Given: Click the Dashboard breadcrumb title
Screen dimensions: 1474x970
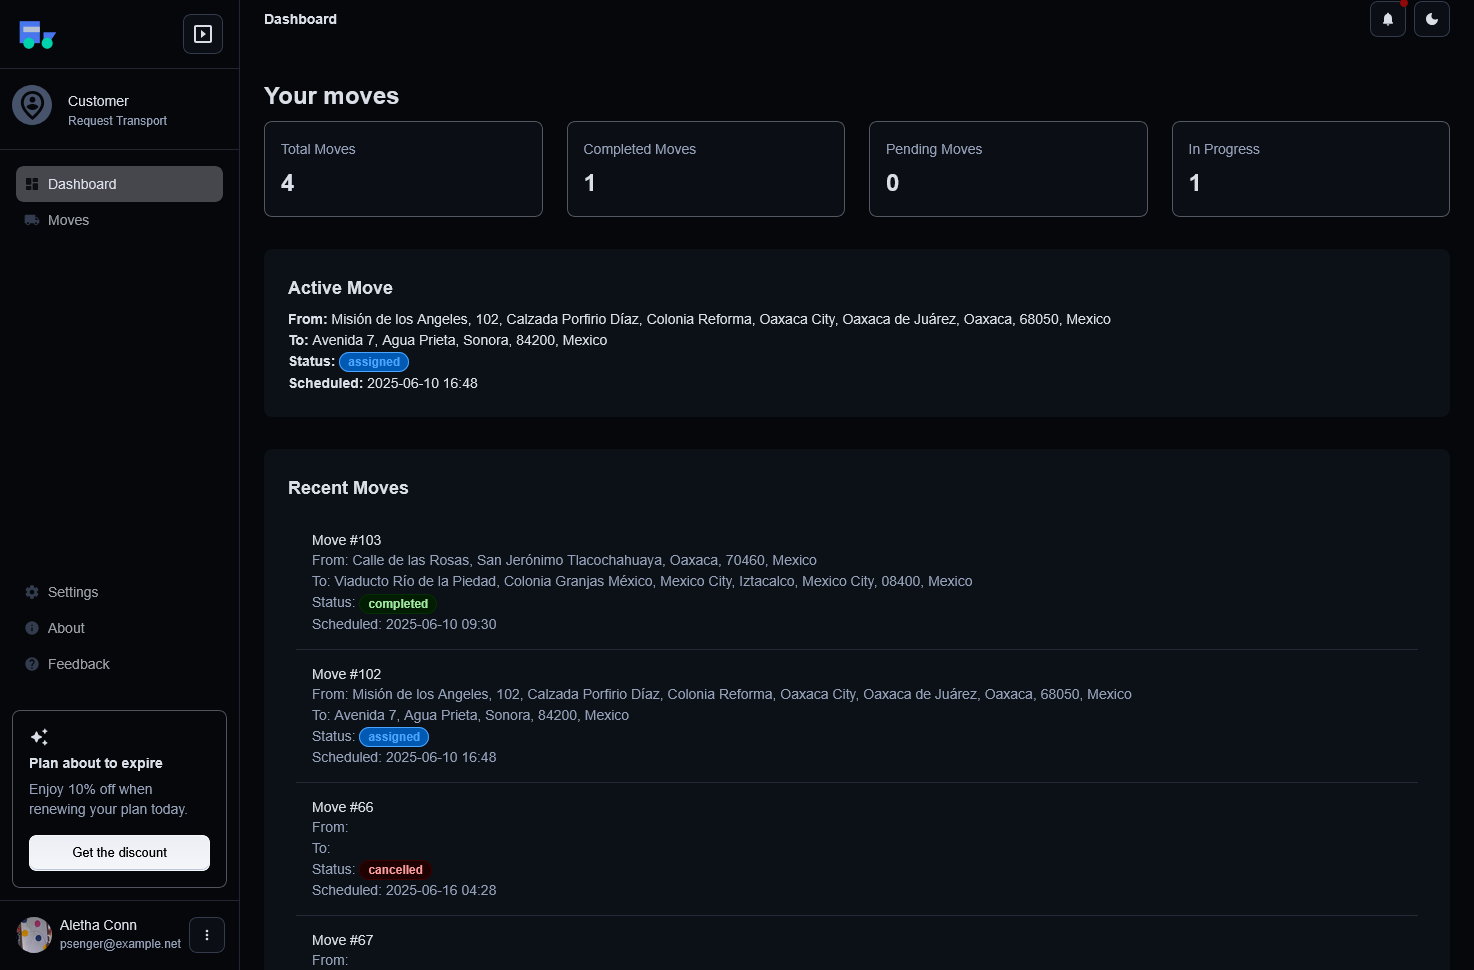Looking at the screenshot, I should click(x=300, y=19).
